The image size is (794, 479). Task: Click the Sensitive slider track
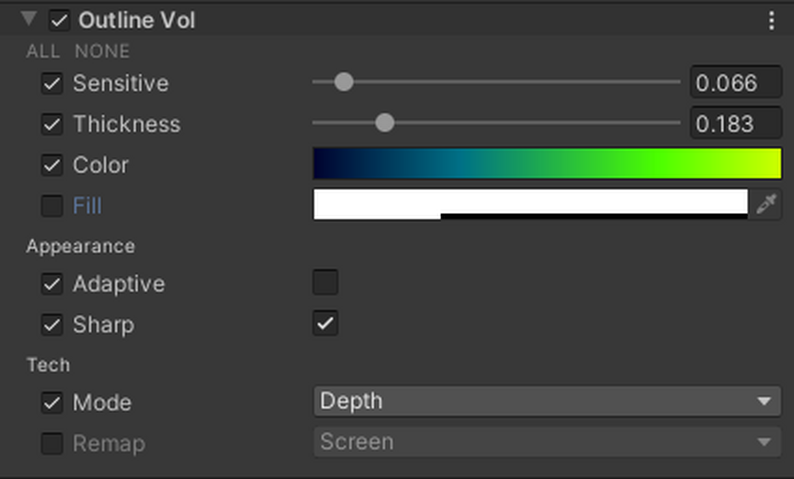coord(520,82)
